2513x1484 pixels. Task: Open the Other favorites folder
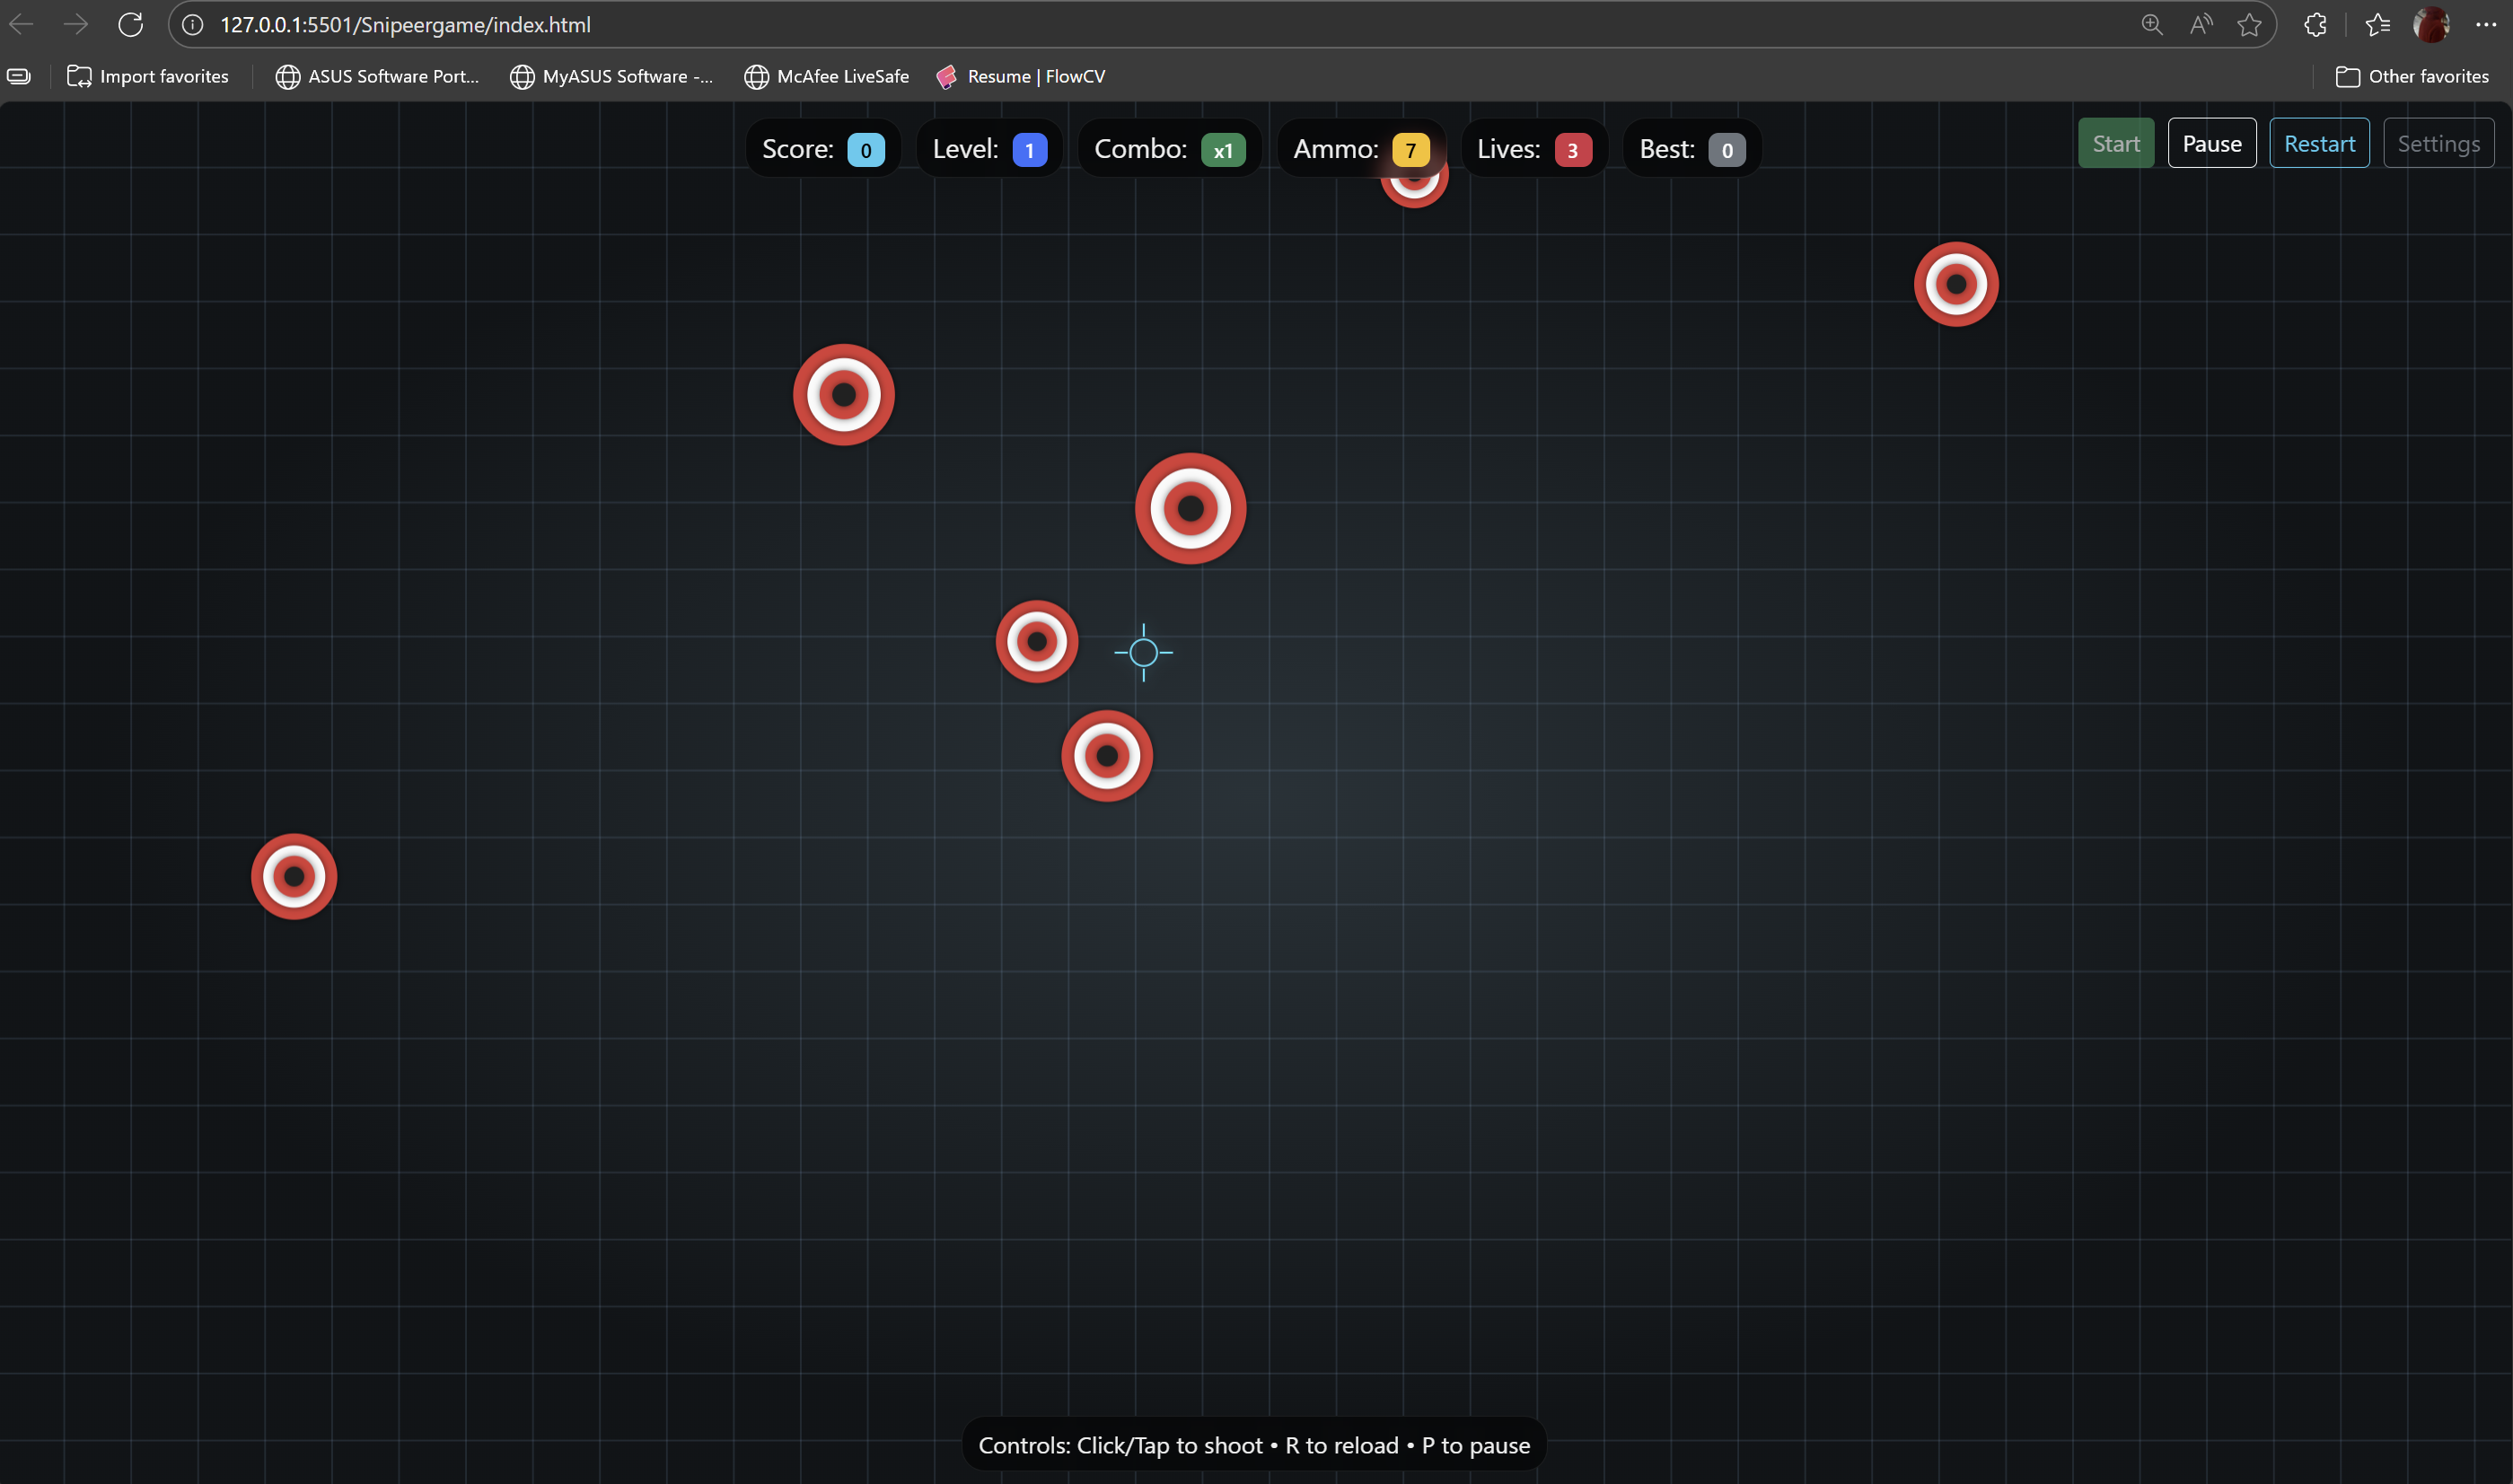click(x=2411, y=76)
